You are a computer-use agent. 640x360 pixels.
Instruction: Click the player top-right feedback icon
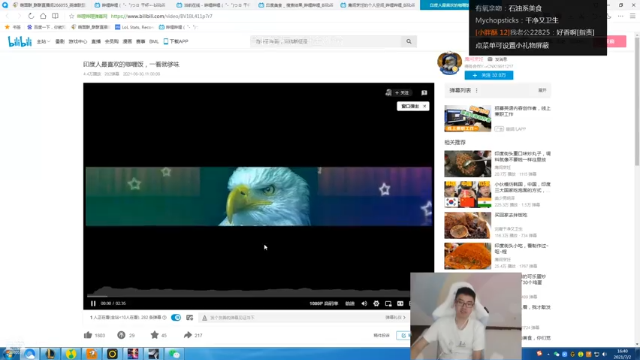click(x=424, y=93)
